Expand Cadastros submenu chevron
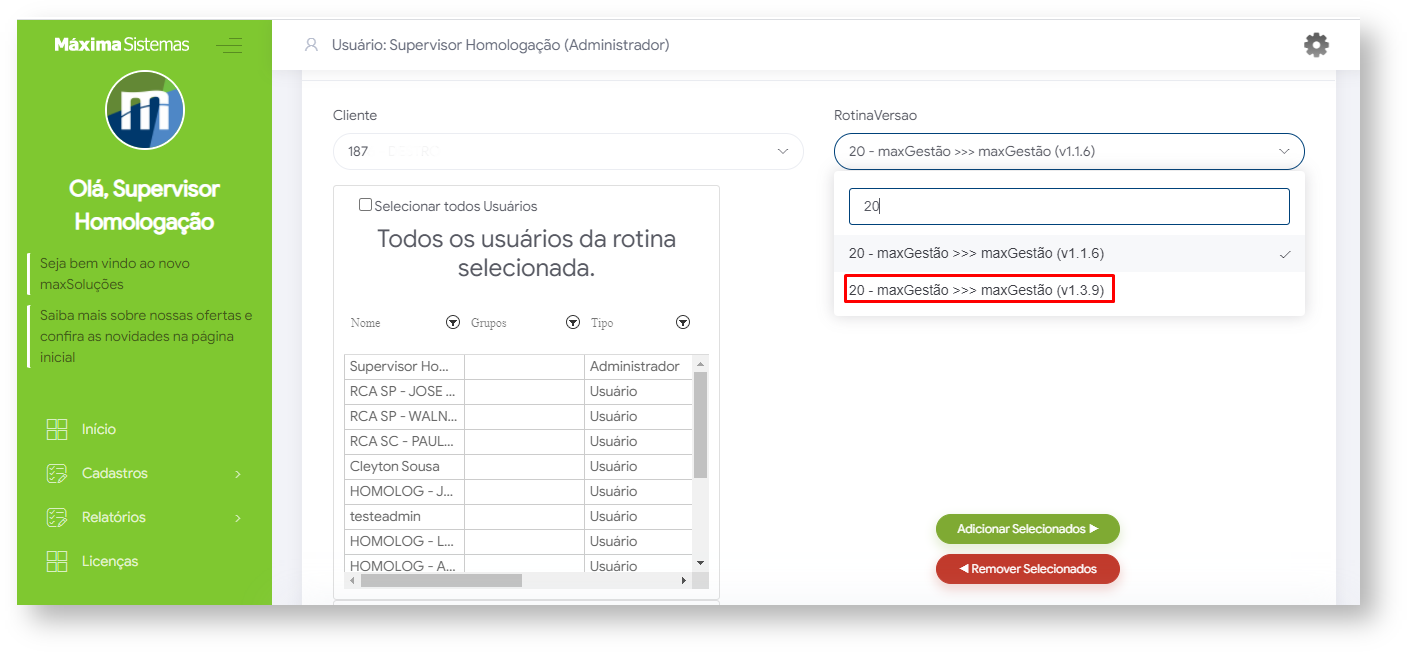 pos(238,474)
